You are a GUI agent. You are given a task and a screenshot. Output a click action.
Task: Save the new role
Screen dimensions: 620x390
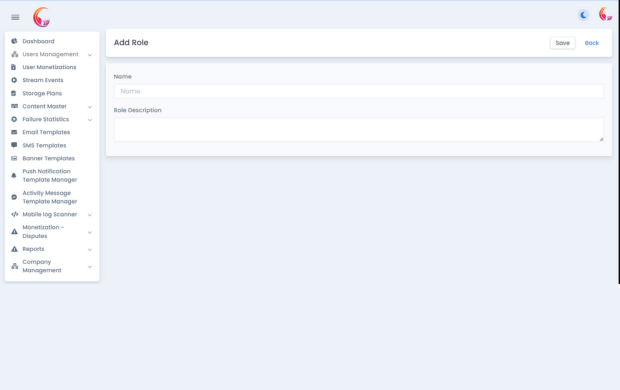[562, 43]
